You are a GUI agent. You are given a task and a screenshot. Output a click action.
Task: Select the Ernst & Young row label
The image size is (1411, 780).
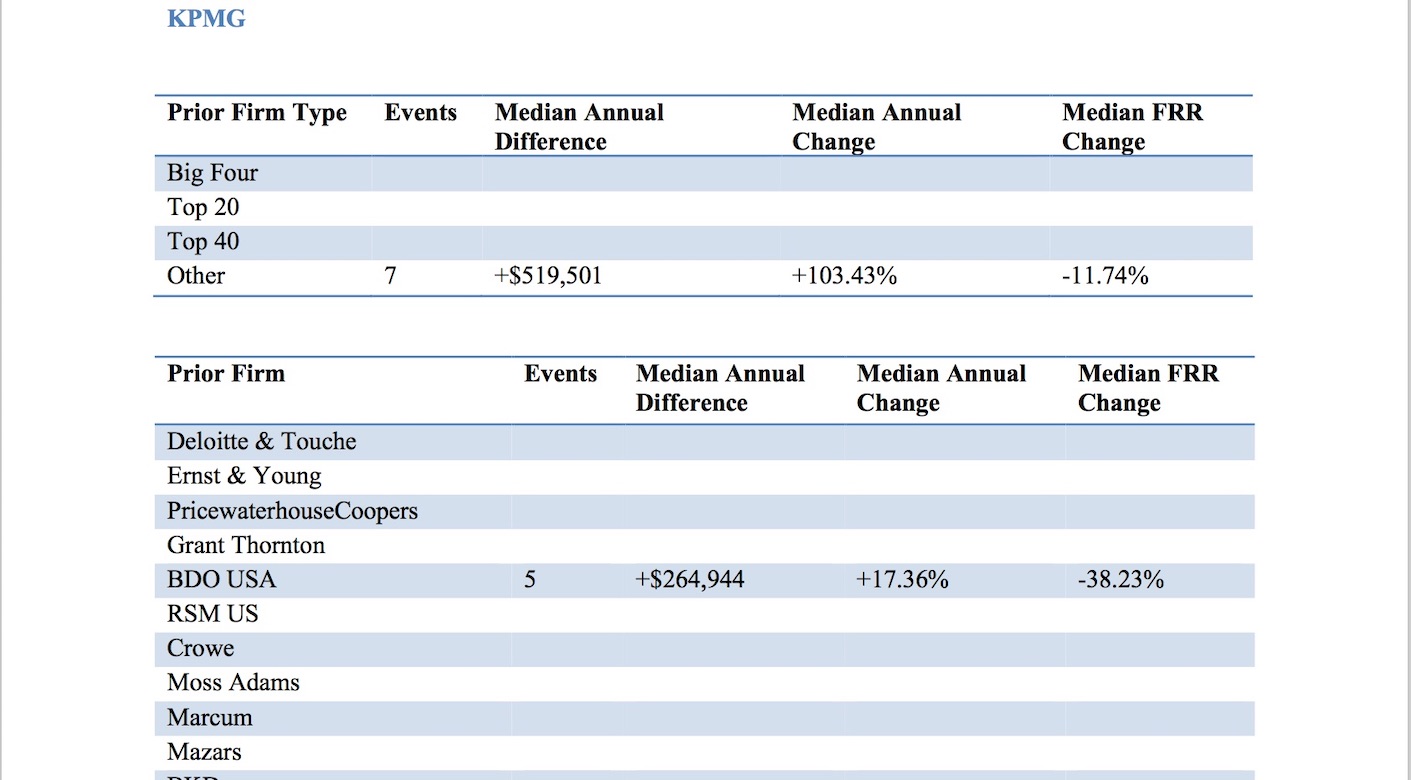pyautogui.click(x=244, y=476)
